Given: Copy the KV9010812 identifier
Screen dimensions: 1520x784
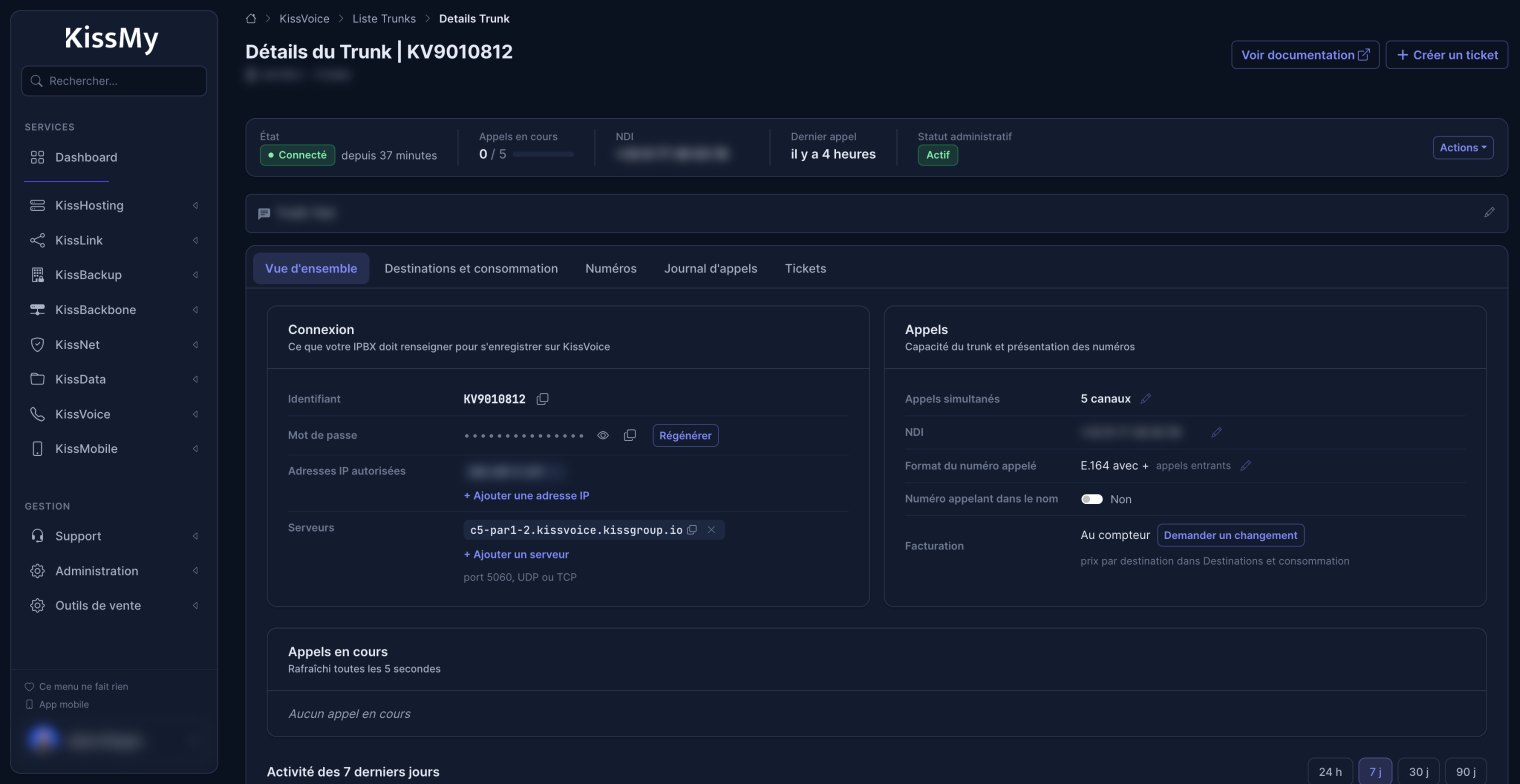Looking at the screenshot, I should 543,399.
